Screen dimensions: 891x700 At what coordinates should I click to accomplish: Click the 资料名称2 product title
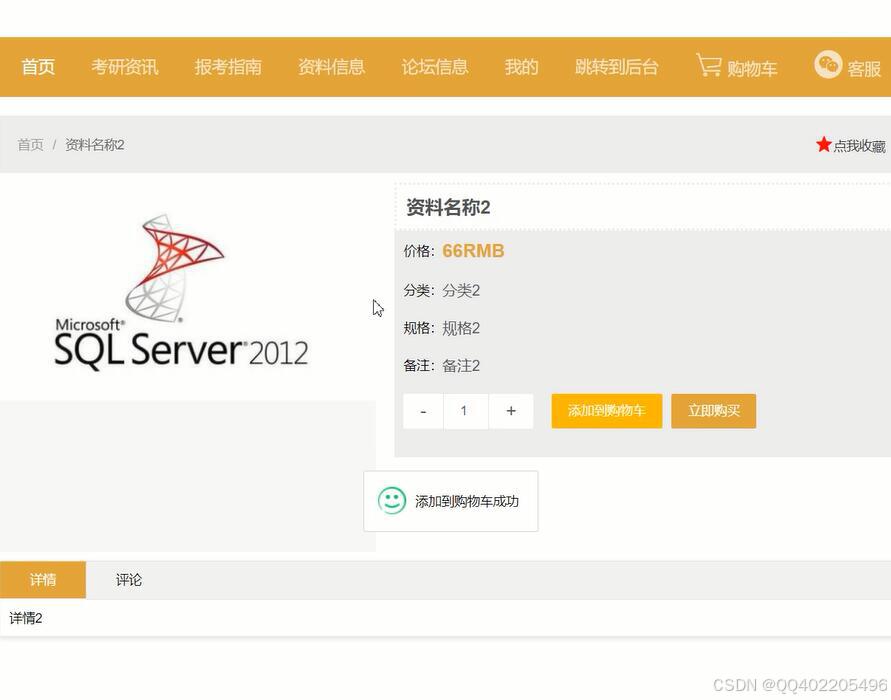448,207
